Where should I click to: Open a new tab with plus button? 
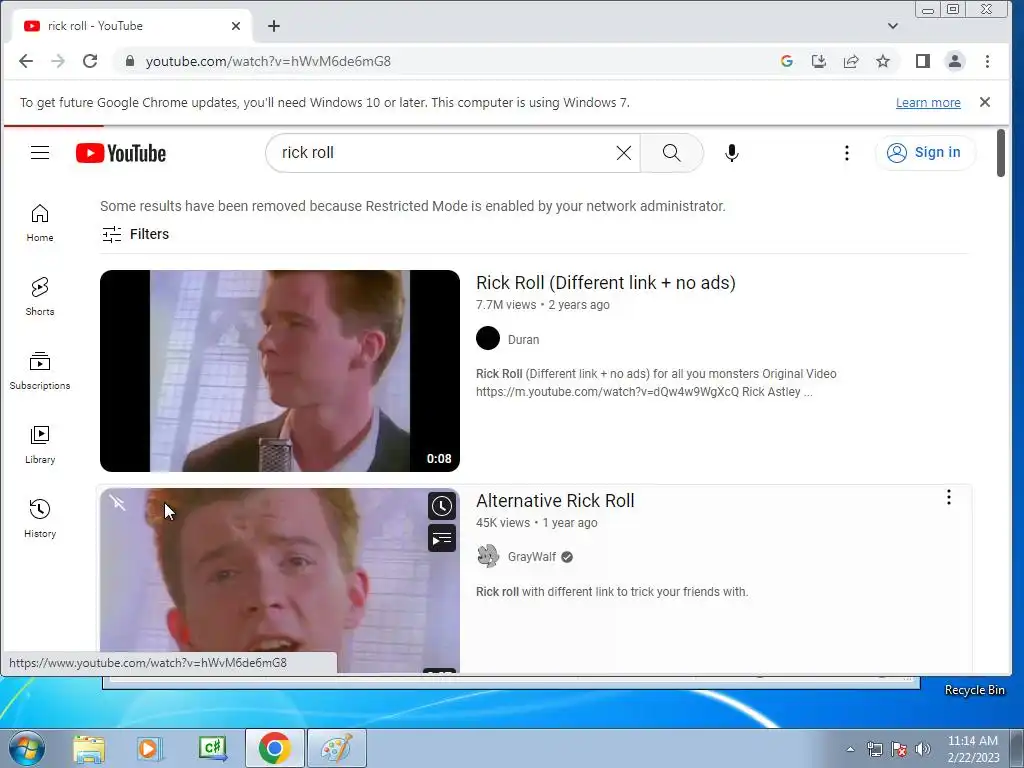click(x=274, y=26)
